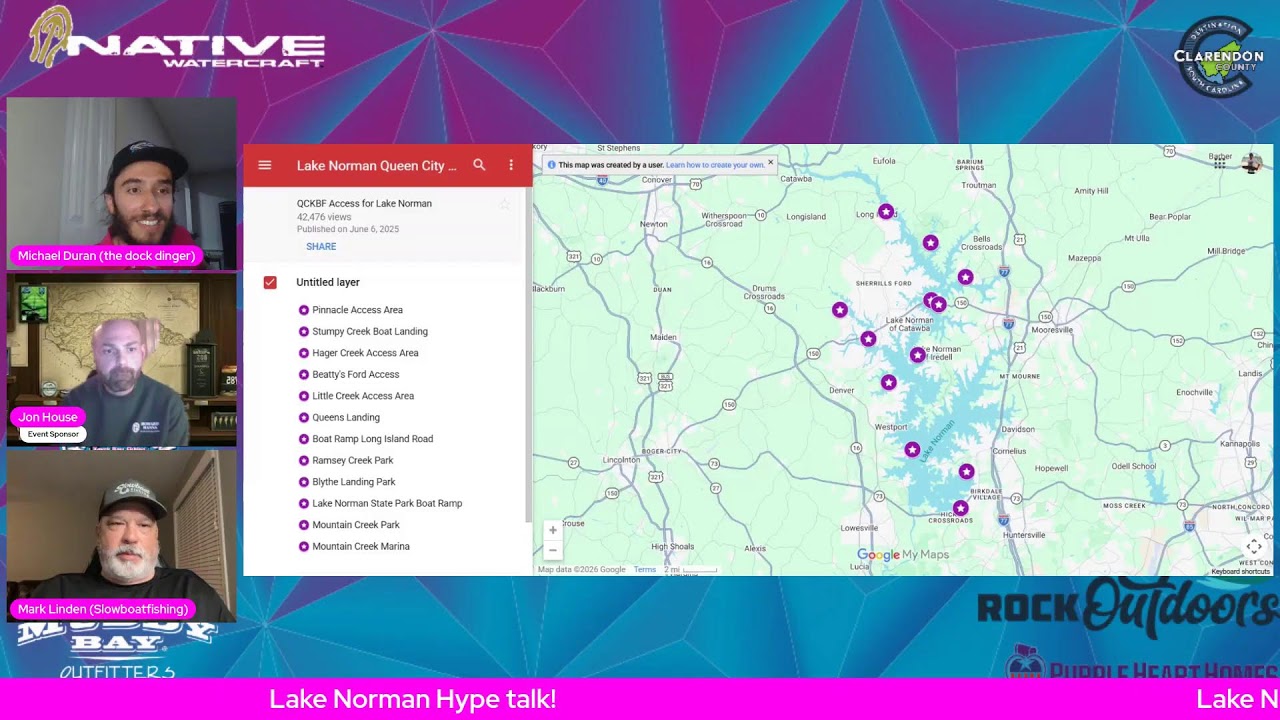Click the star icon beside Pinnacle Access Area
1280x720 pixels.
tap(304, 310)
